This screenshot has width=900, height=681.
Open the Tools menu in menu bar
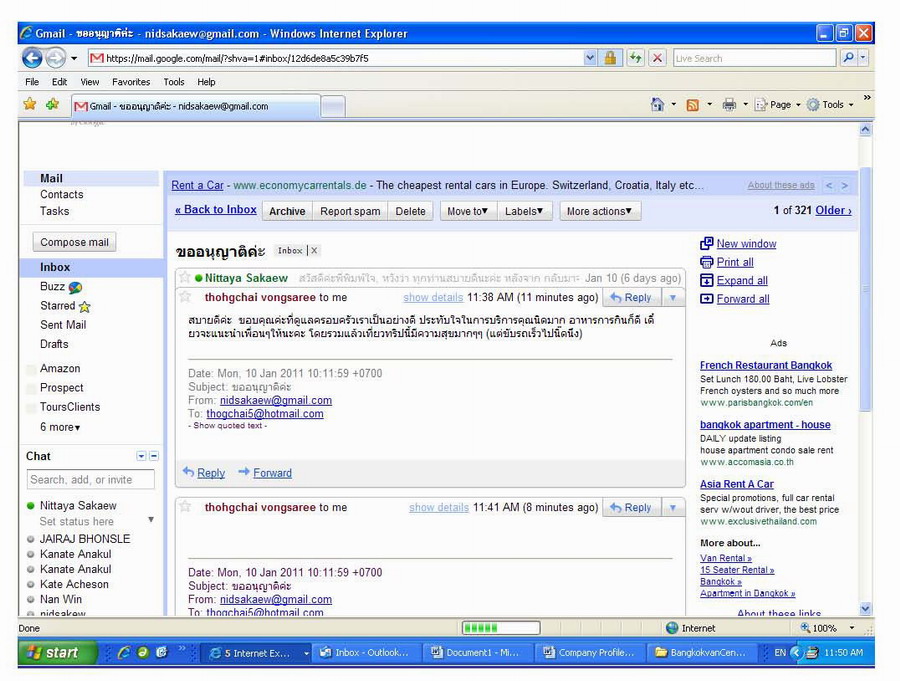click(173, 82)
